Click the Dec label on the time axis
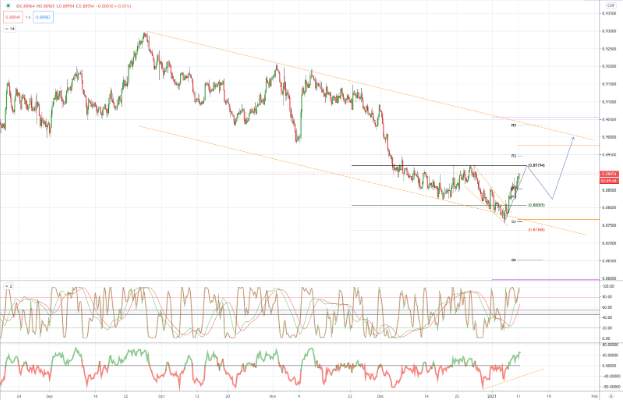Viewport: 623px width, 401px height. pos(380,396)
